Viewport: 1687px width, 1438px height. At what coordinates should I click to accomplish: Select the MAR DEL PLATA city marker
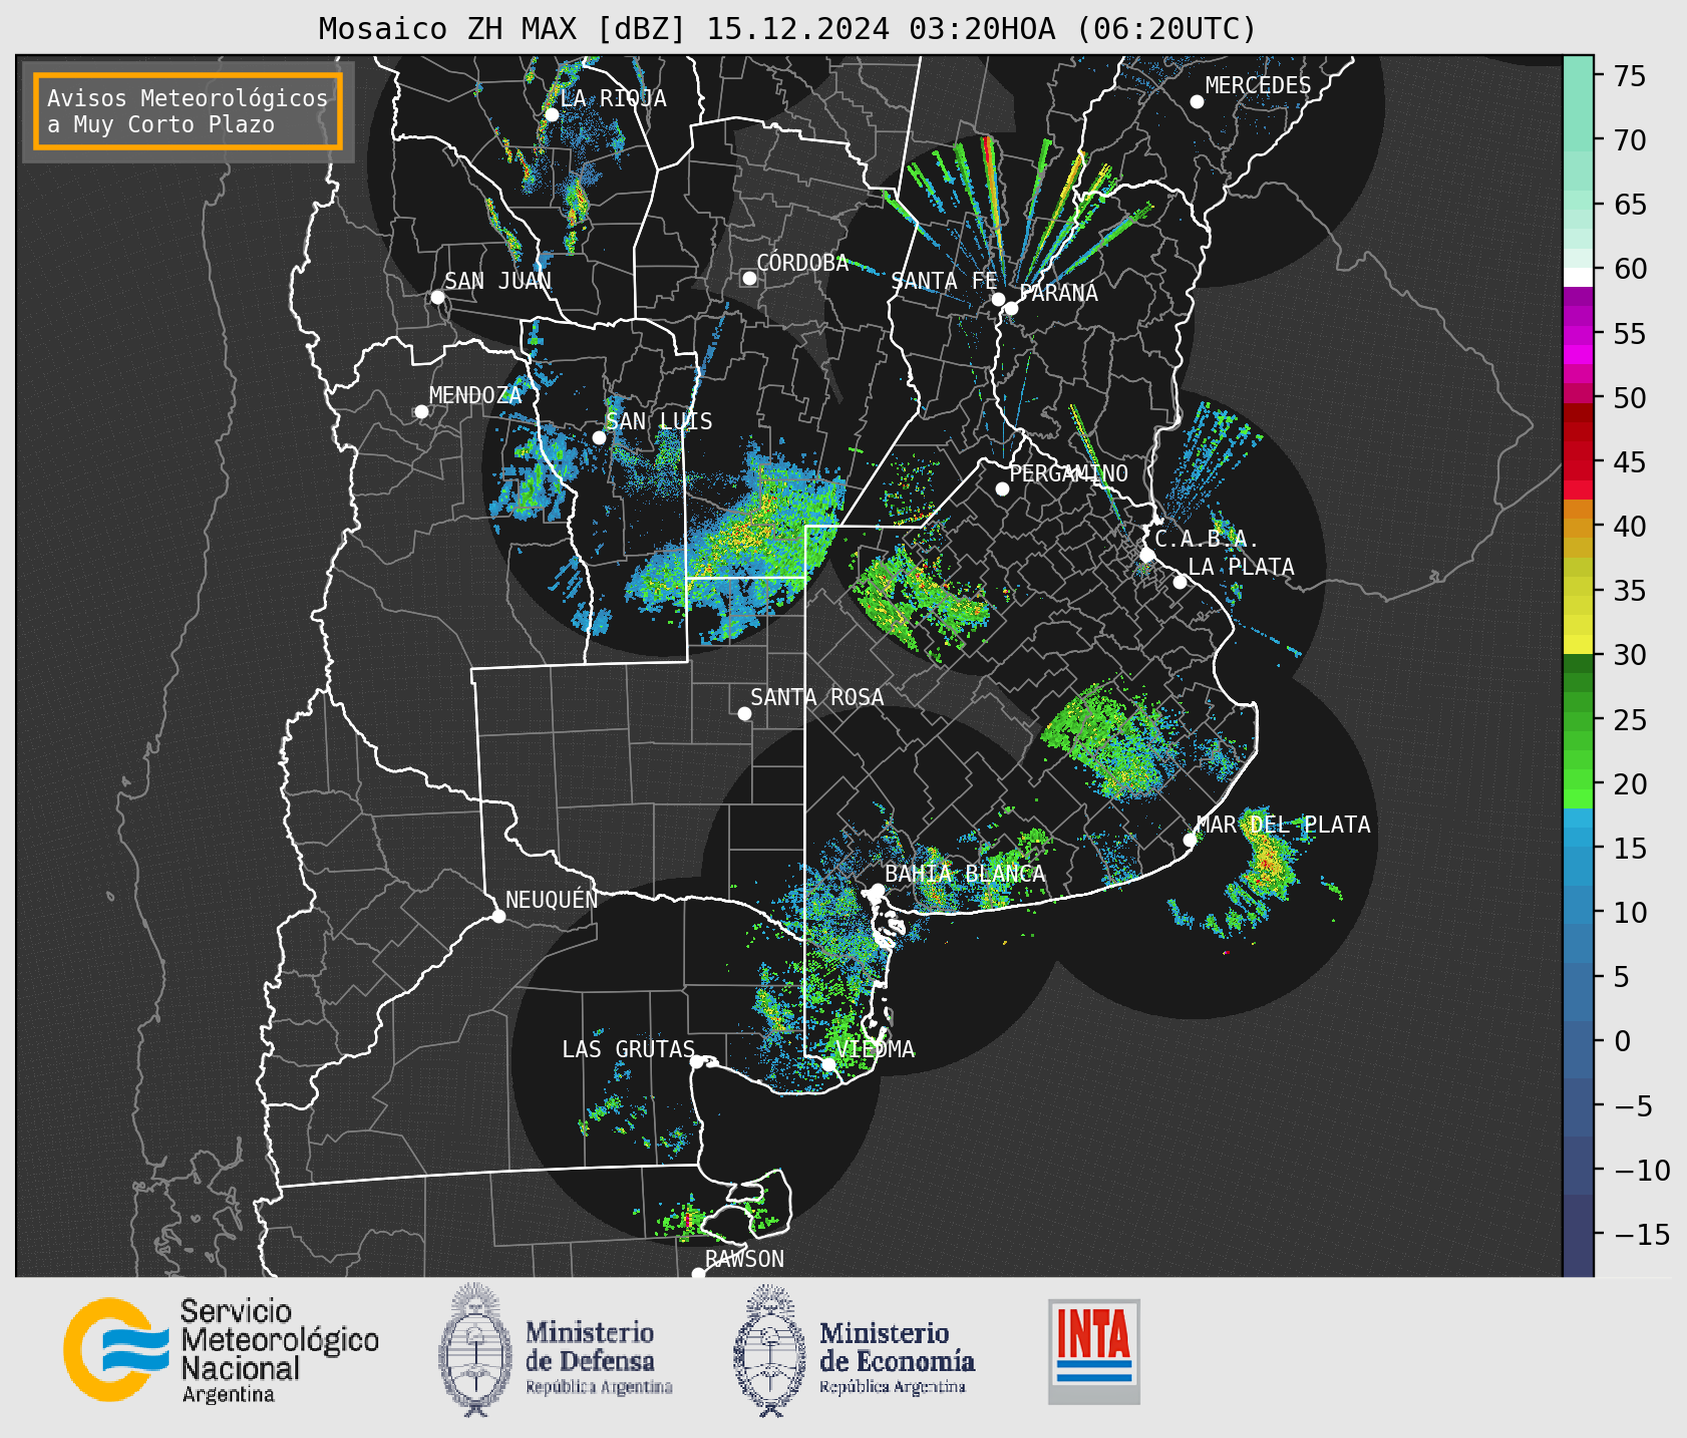click(1190, 840)
